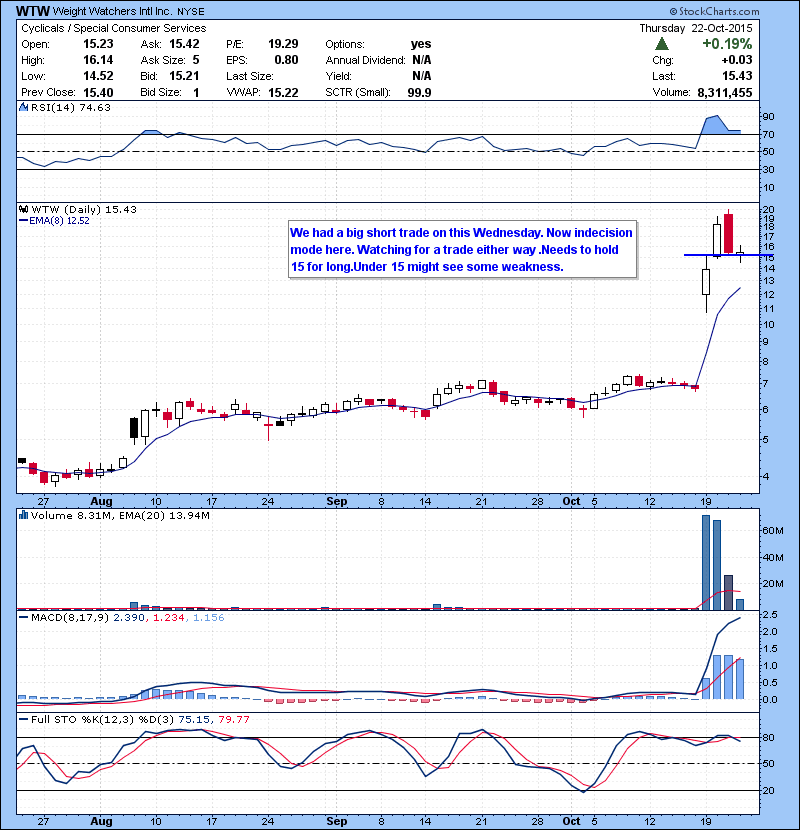Click the Oct label on the price chart axis
This screenshot has height=830, width=800.
coord(571,501)
